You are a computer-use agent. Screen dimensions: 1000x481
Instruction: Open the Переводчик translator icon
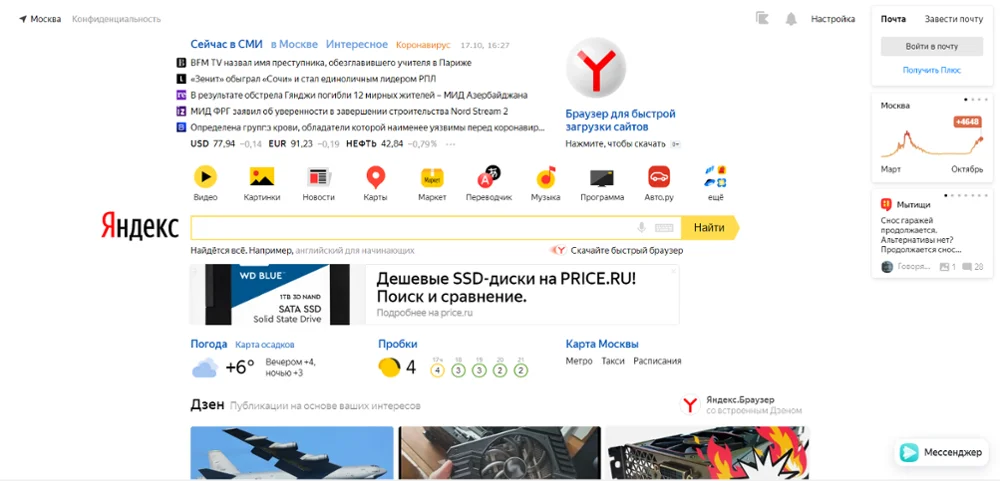pos(489,176)
